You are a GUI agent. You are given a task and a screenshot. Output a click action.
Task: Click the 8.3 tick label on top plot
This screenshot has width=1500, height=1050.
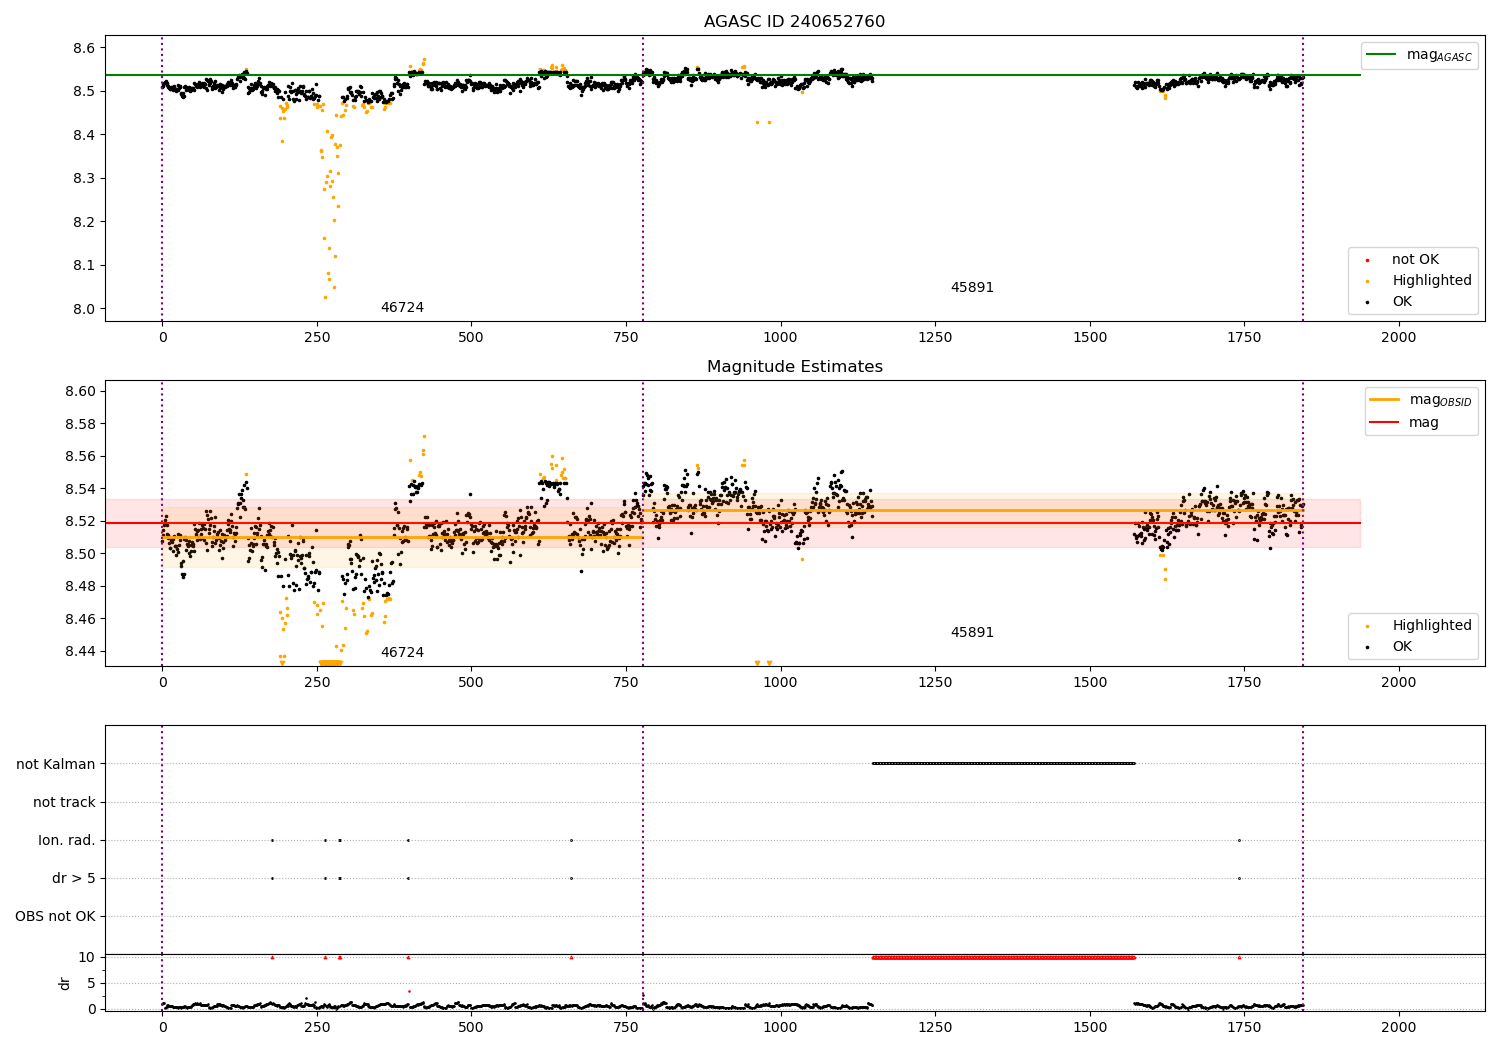(84, 178)
